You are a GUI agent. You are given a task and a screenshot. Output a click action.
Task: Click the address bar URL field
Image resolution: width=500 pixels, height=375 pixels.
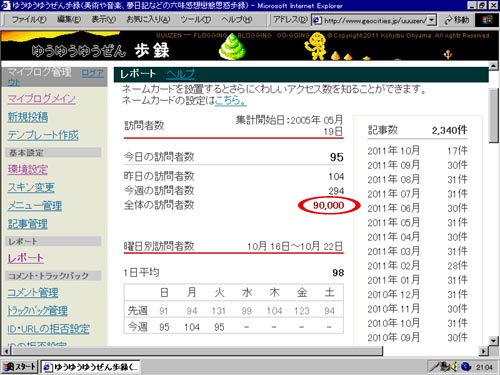click(x=375, y=21)
